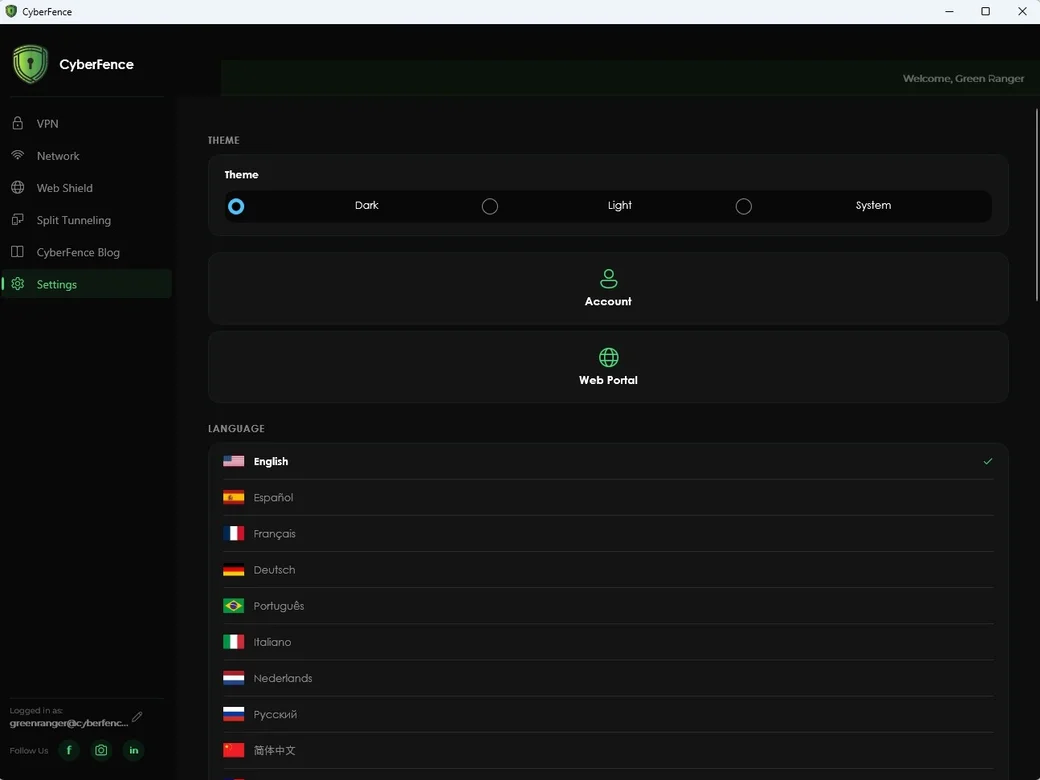This screenshot has width=1040, height=780.
Task: Choose Nederlands language
Action: click(608, 678)
